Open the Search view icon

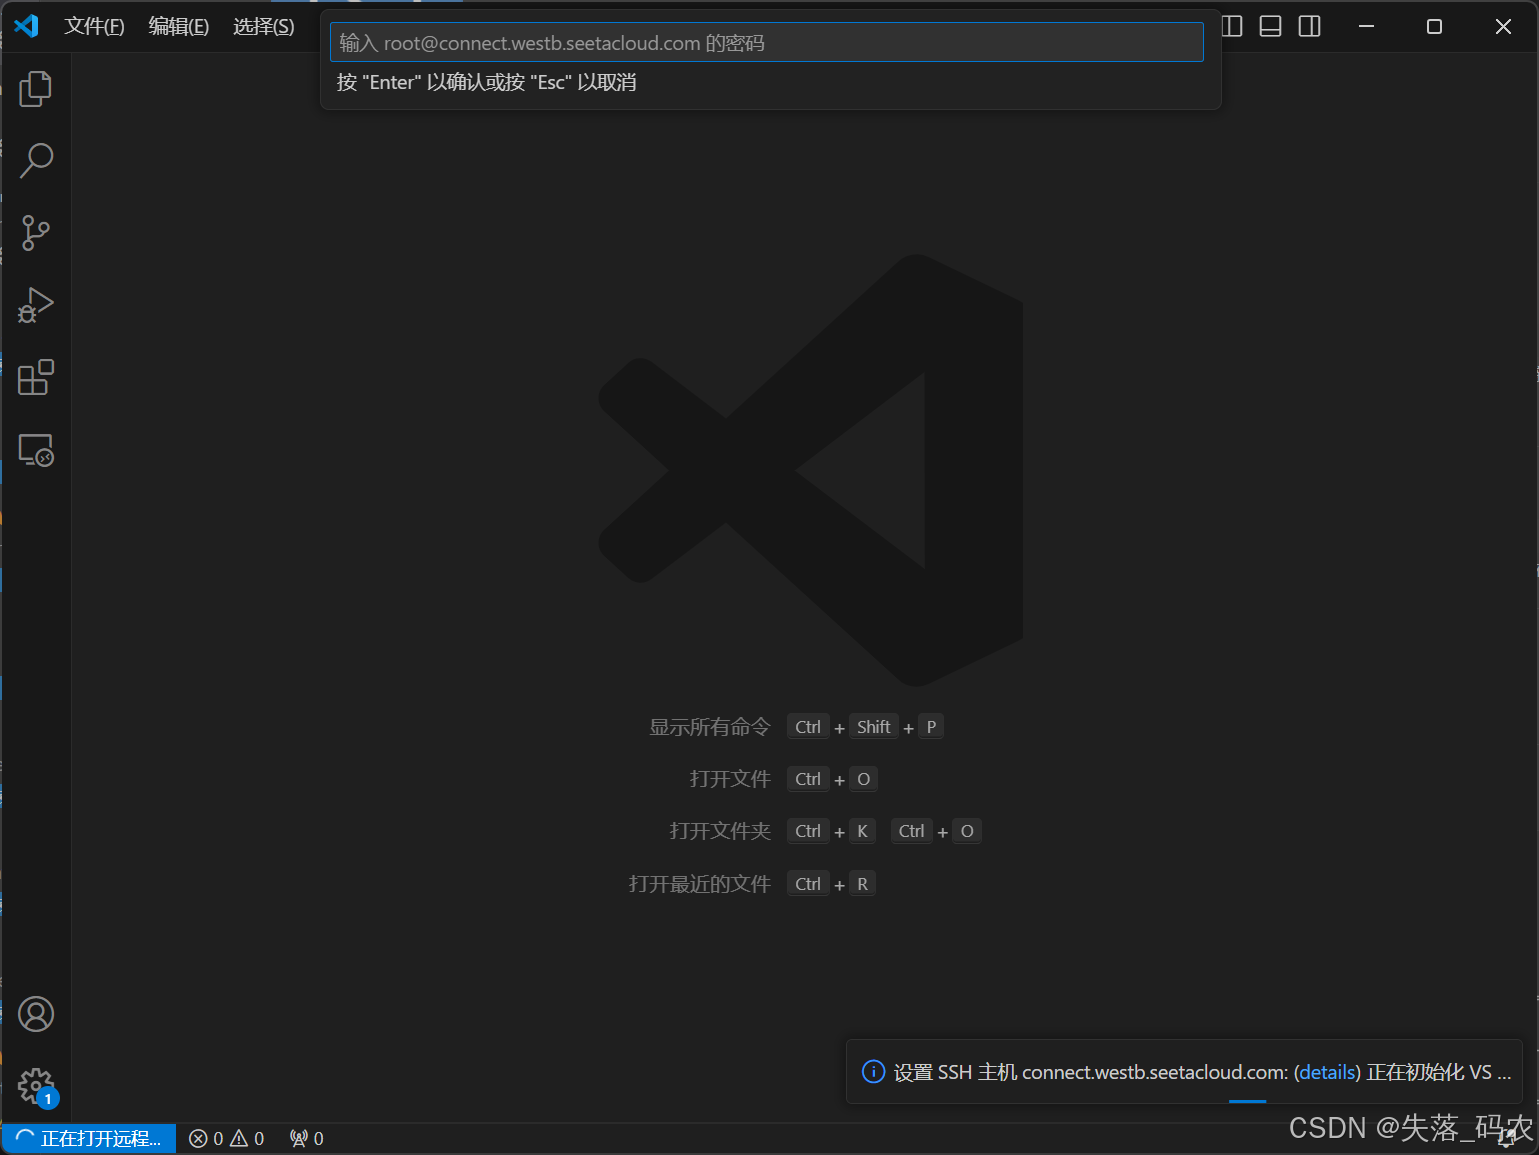point(36,161)
